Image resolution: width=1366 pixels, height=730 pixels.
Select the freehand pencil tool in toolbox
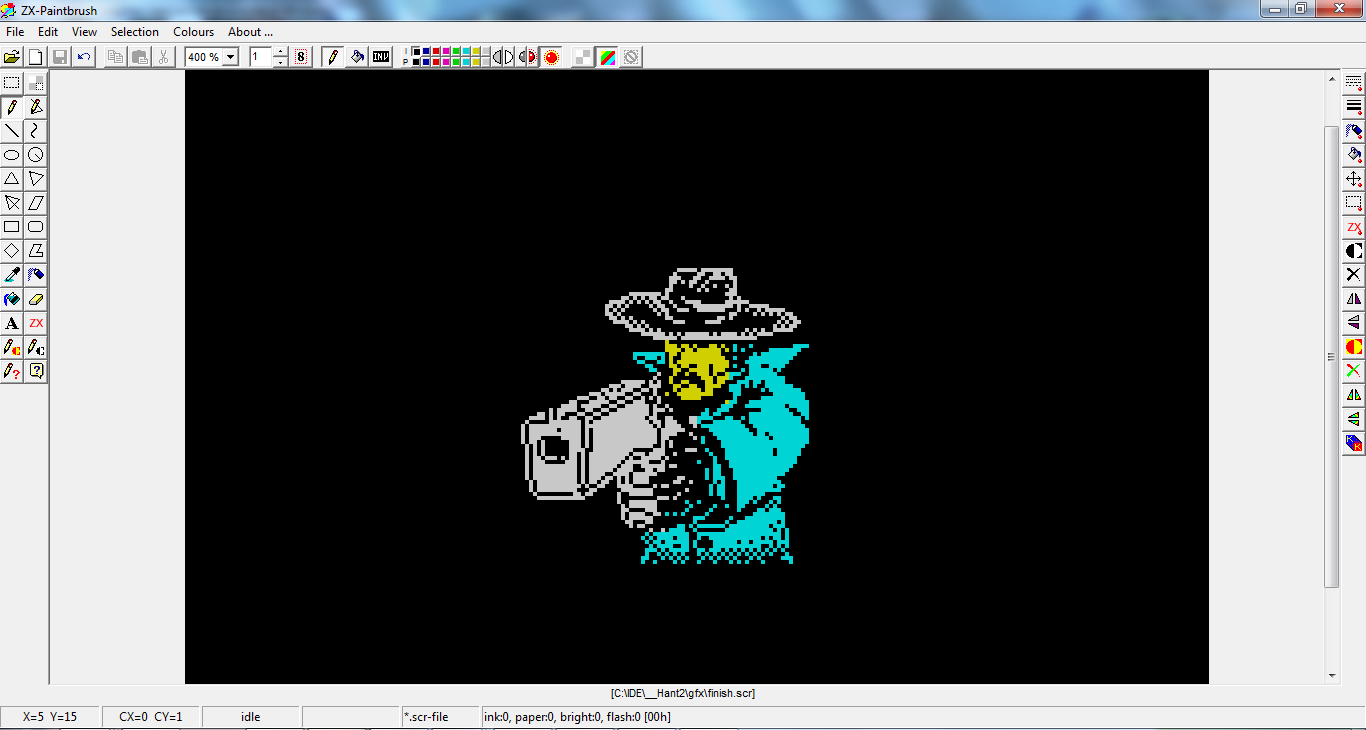coord(12,107)
